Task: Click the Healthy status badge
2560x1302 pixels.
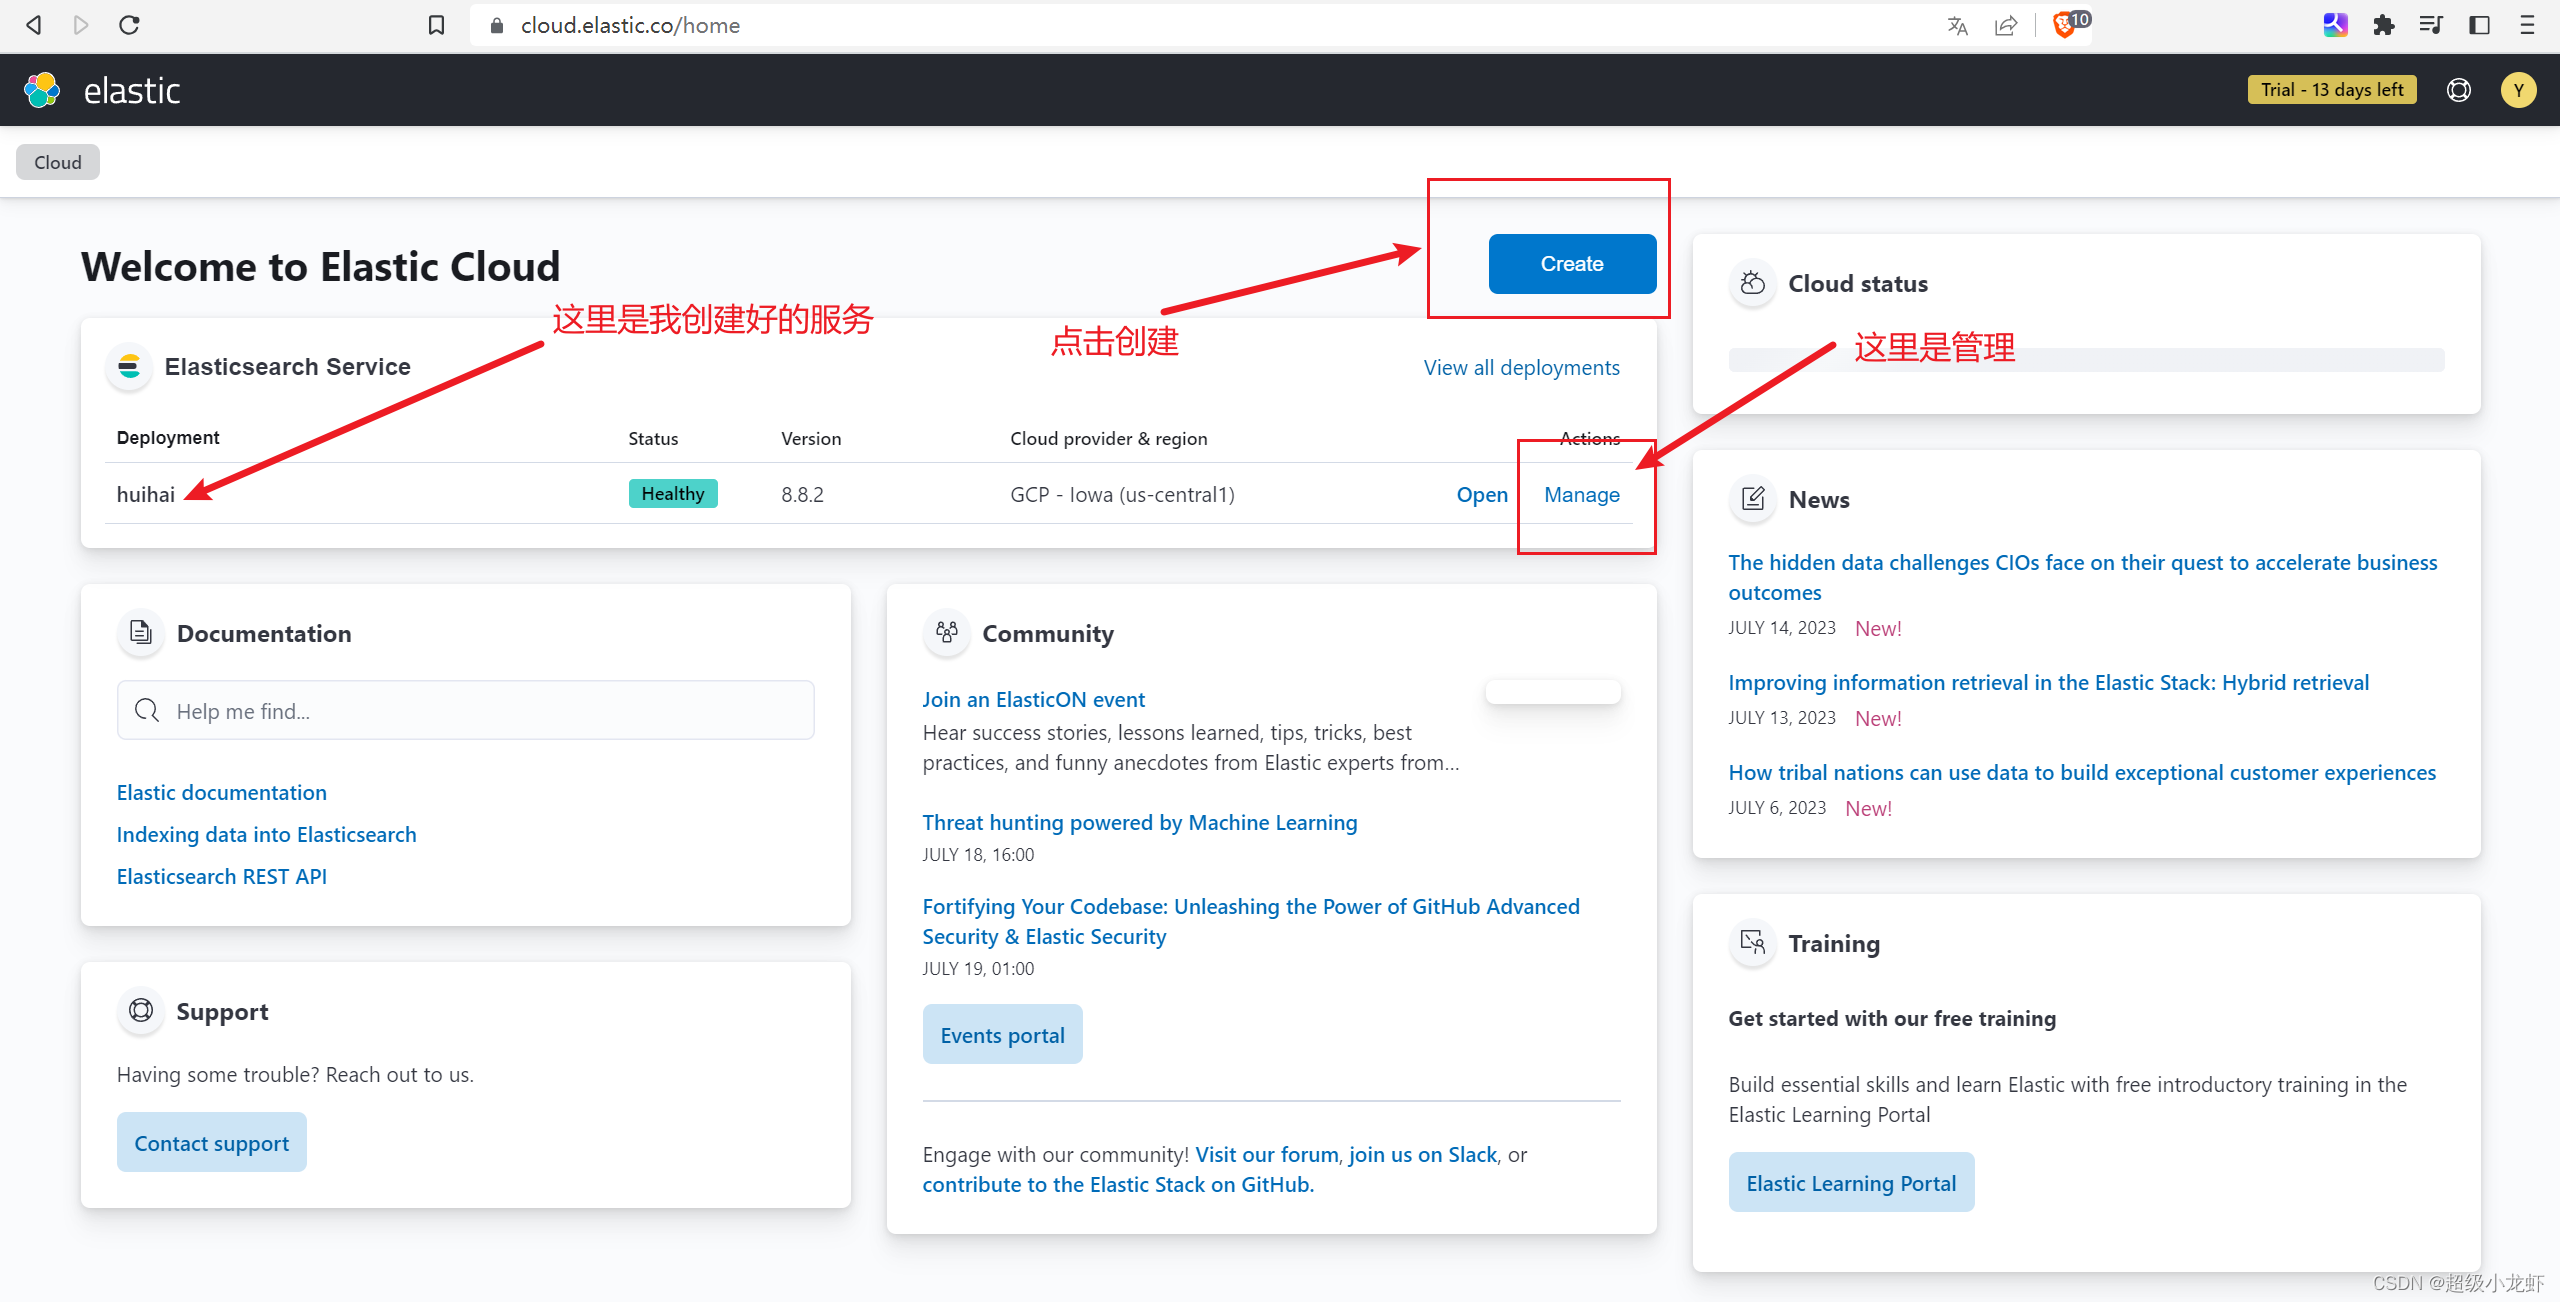Action: click(673, 494)
